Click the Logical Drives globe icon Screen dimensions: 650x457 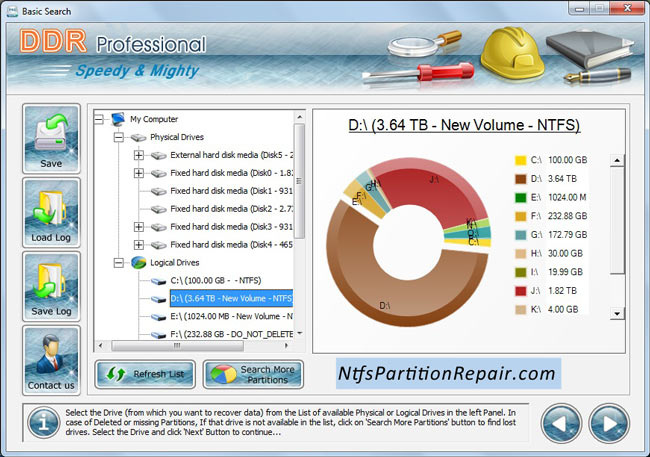[x=138, y=263]
